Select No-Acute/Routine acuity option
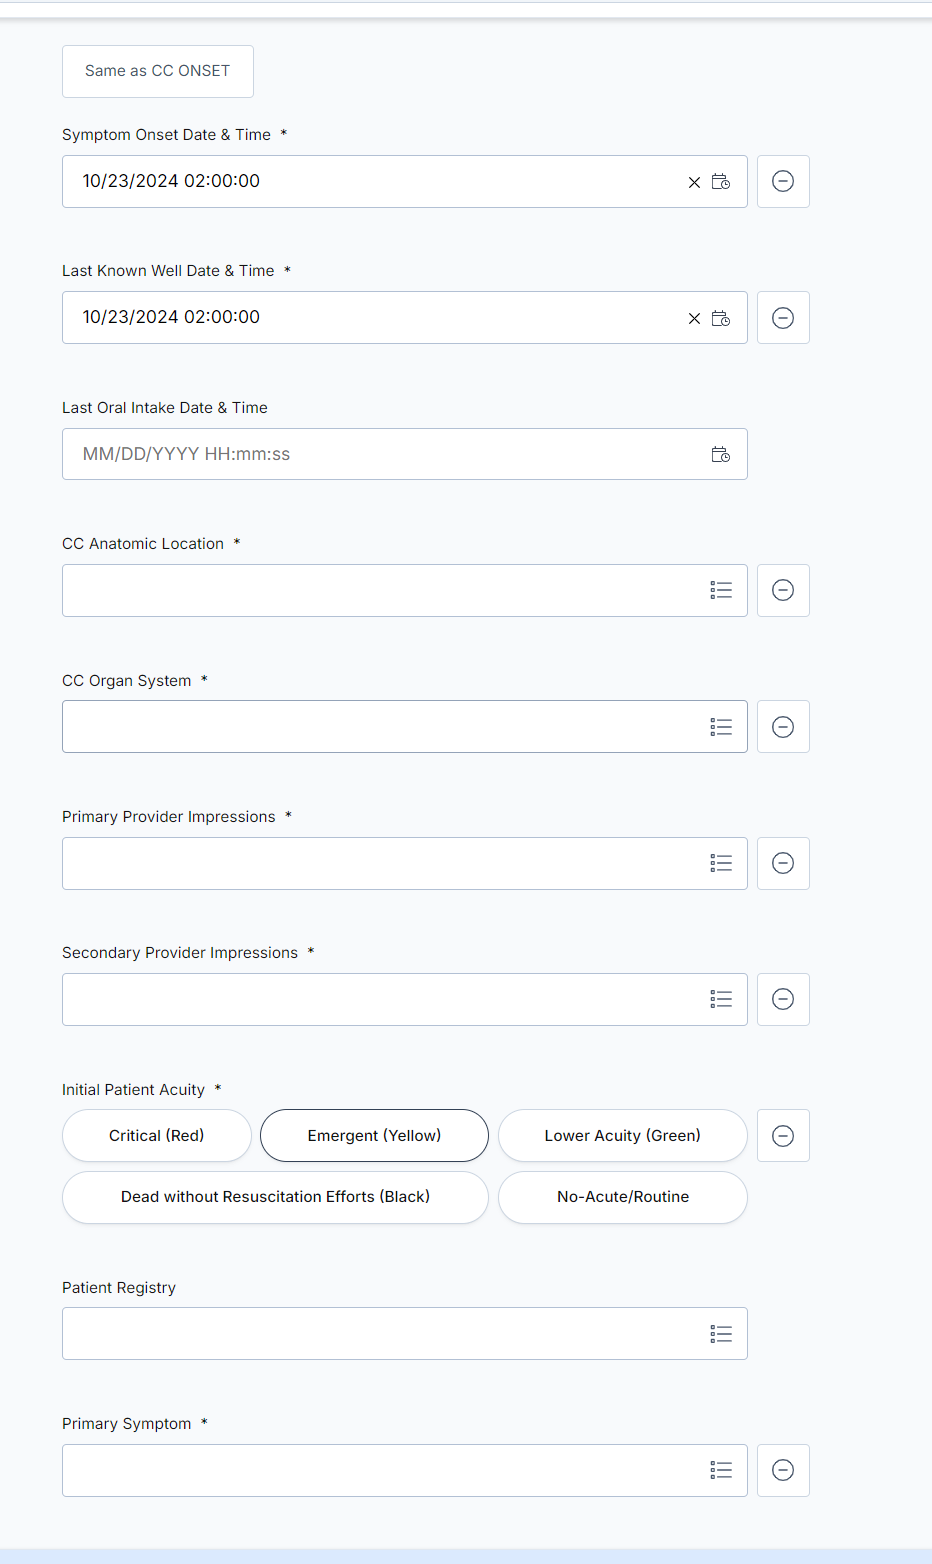 coord(623,1197)
